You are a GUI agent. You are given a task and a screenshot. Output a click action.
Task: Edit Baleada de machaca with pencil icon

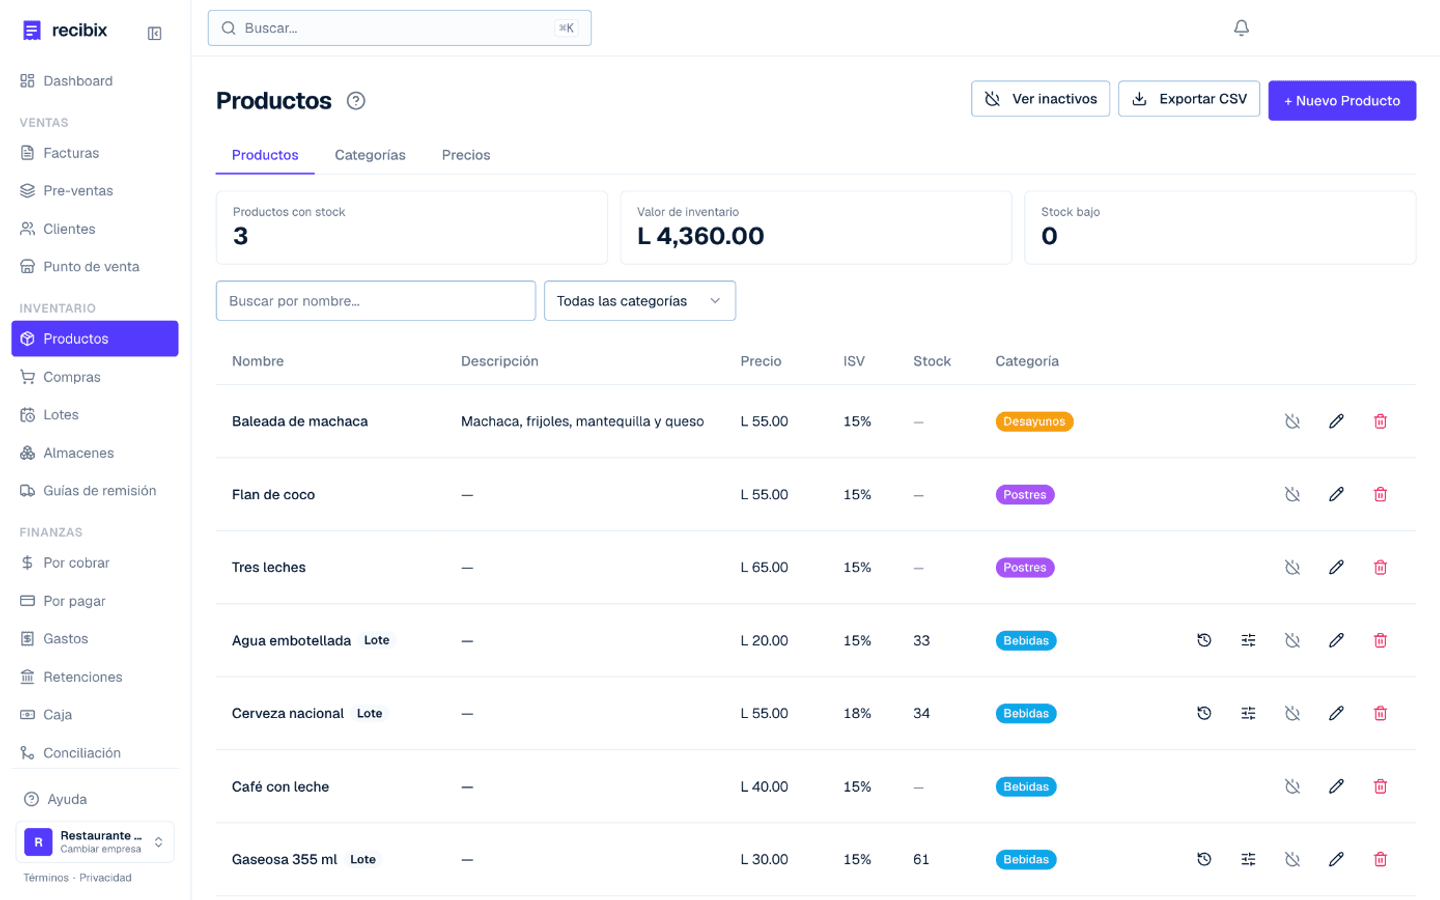(x=1336, y=421)
